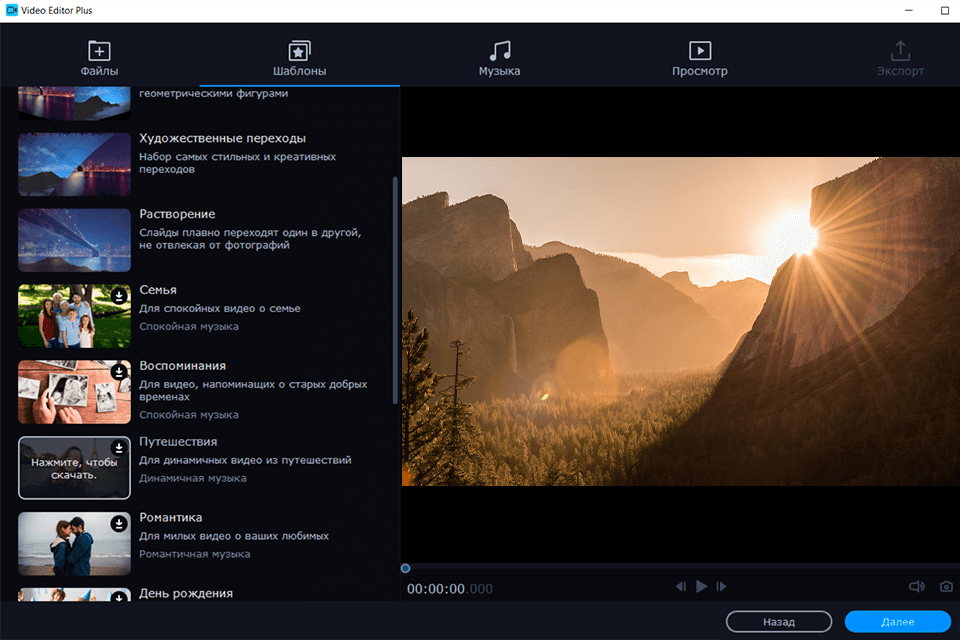Screen dimensions: 960x640
Task: Click the download icon on Семья template
Action: (x=119, y=296)
